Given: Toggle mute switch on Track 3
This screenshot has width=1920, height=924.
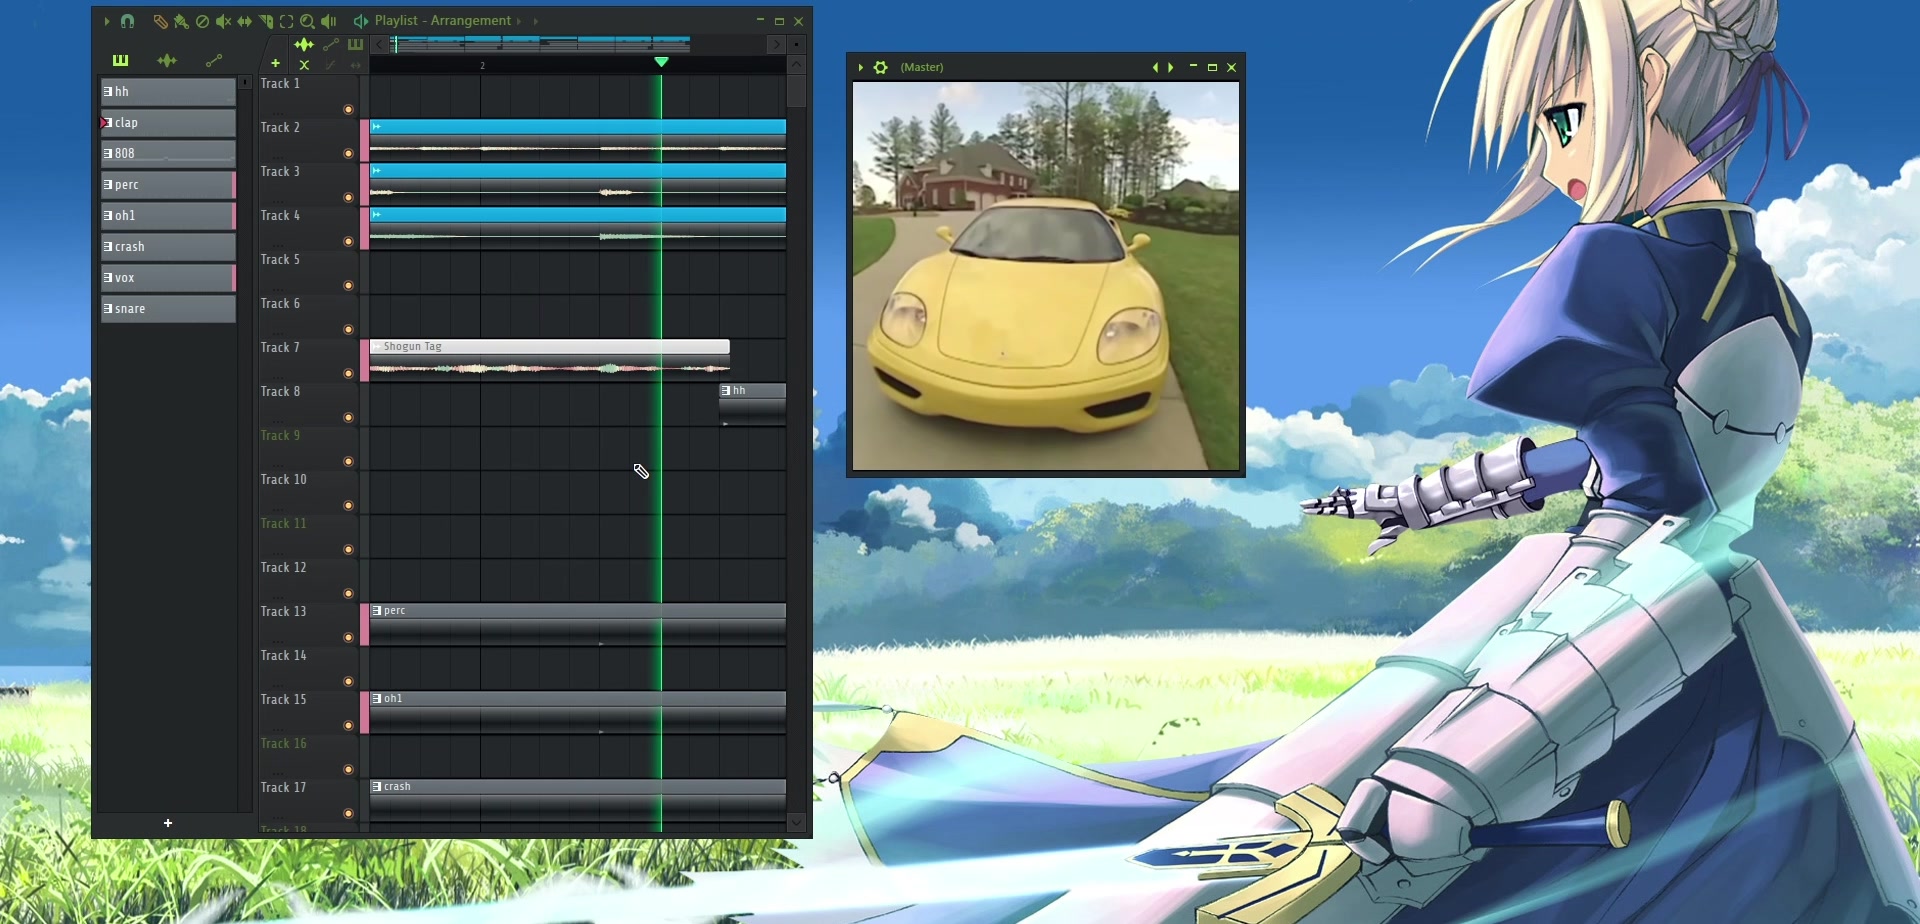Looking at the screenshot, I should tap(349, 198).
